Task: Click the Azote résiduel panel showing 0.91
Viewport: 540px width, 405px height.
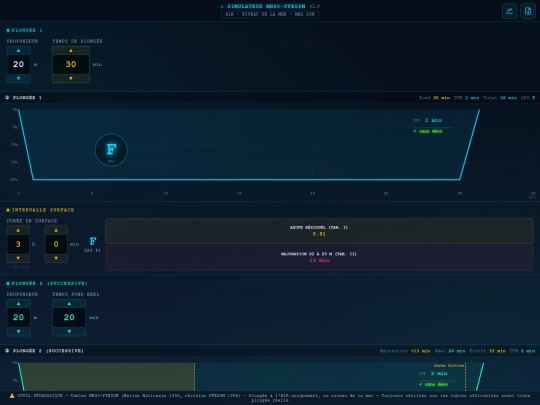Action: (x=319, y=231)
